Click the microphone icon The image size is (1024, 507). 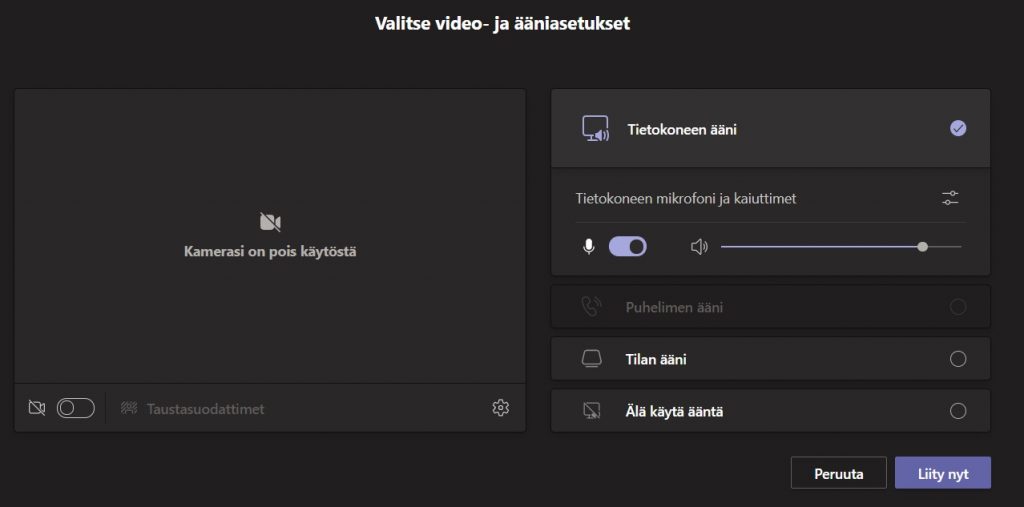coord(589,246)
